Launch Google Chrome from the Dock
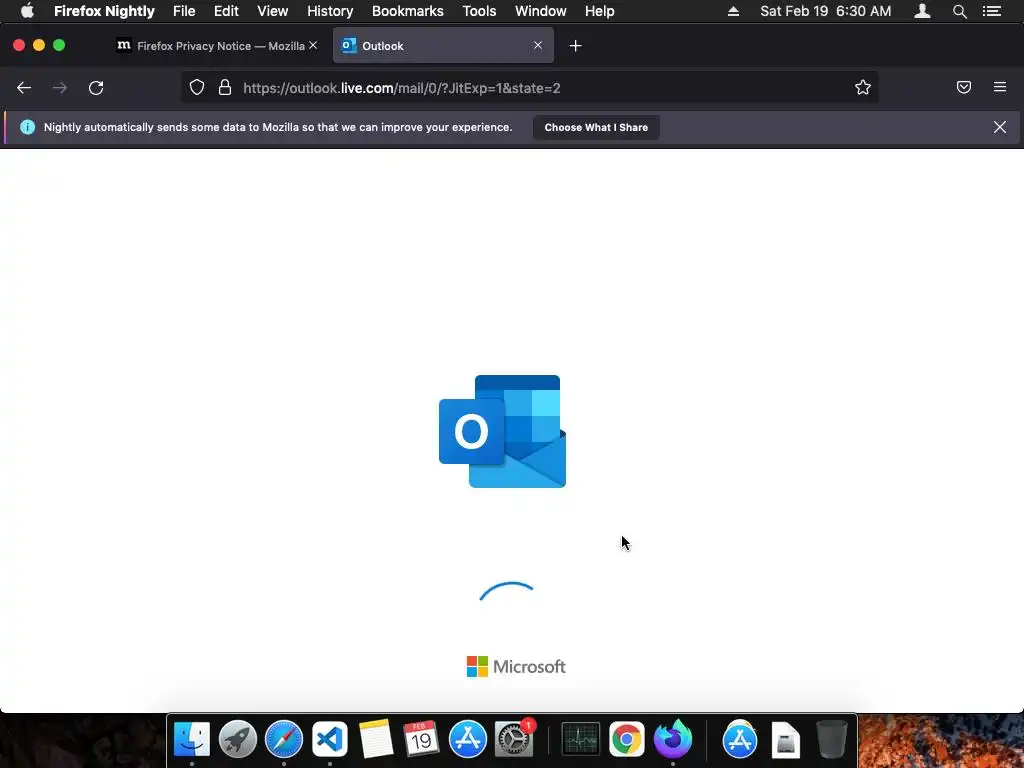1024x768 pixels. (627, 739)
